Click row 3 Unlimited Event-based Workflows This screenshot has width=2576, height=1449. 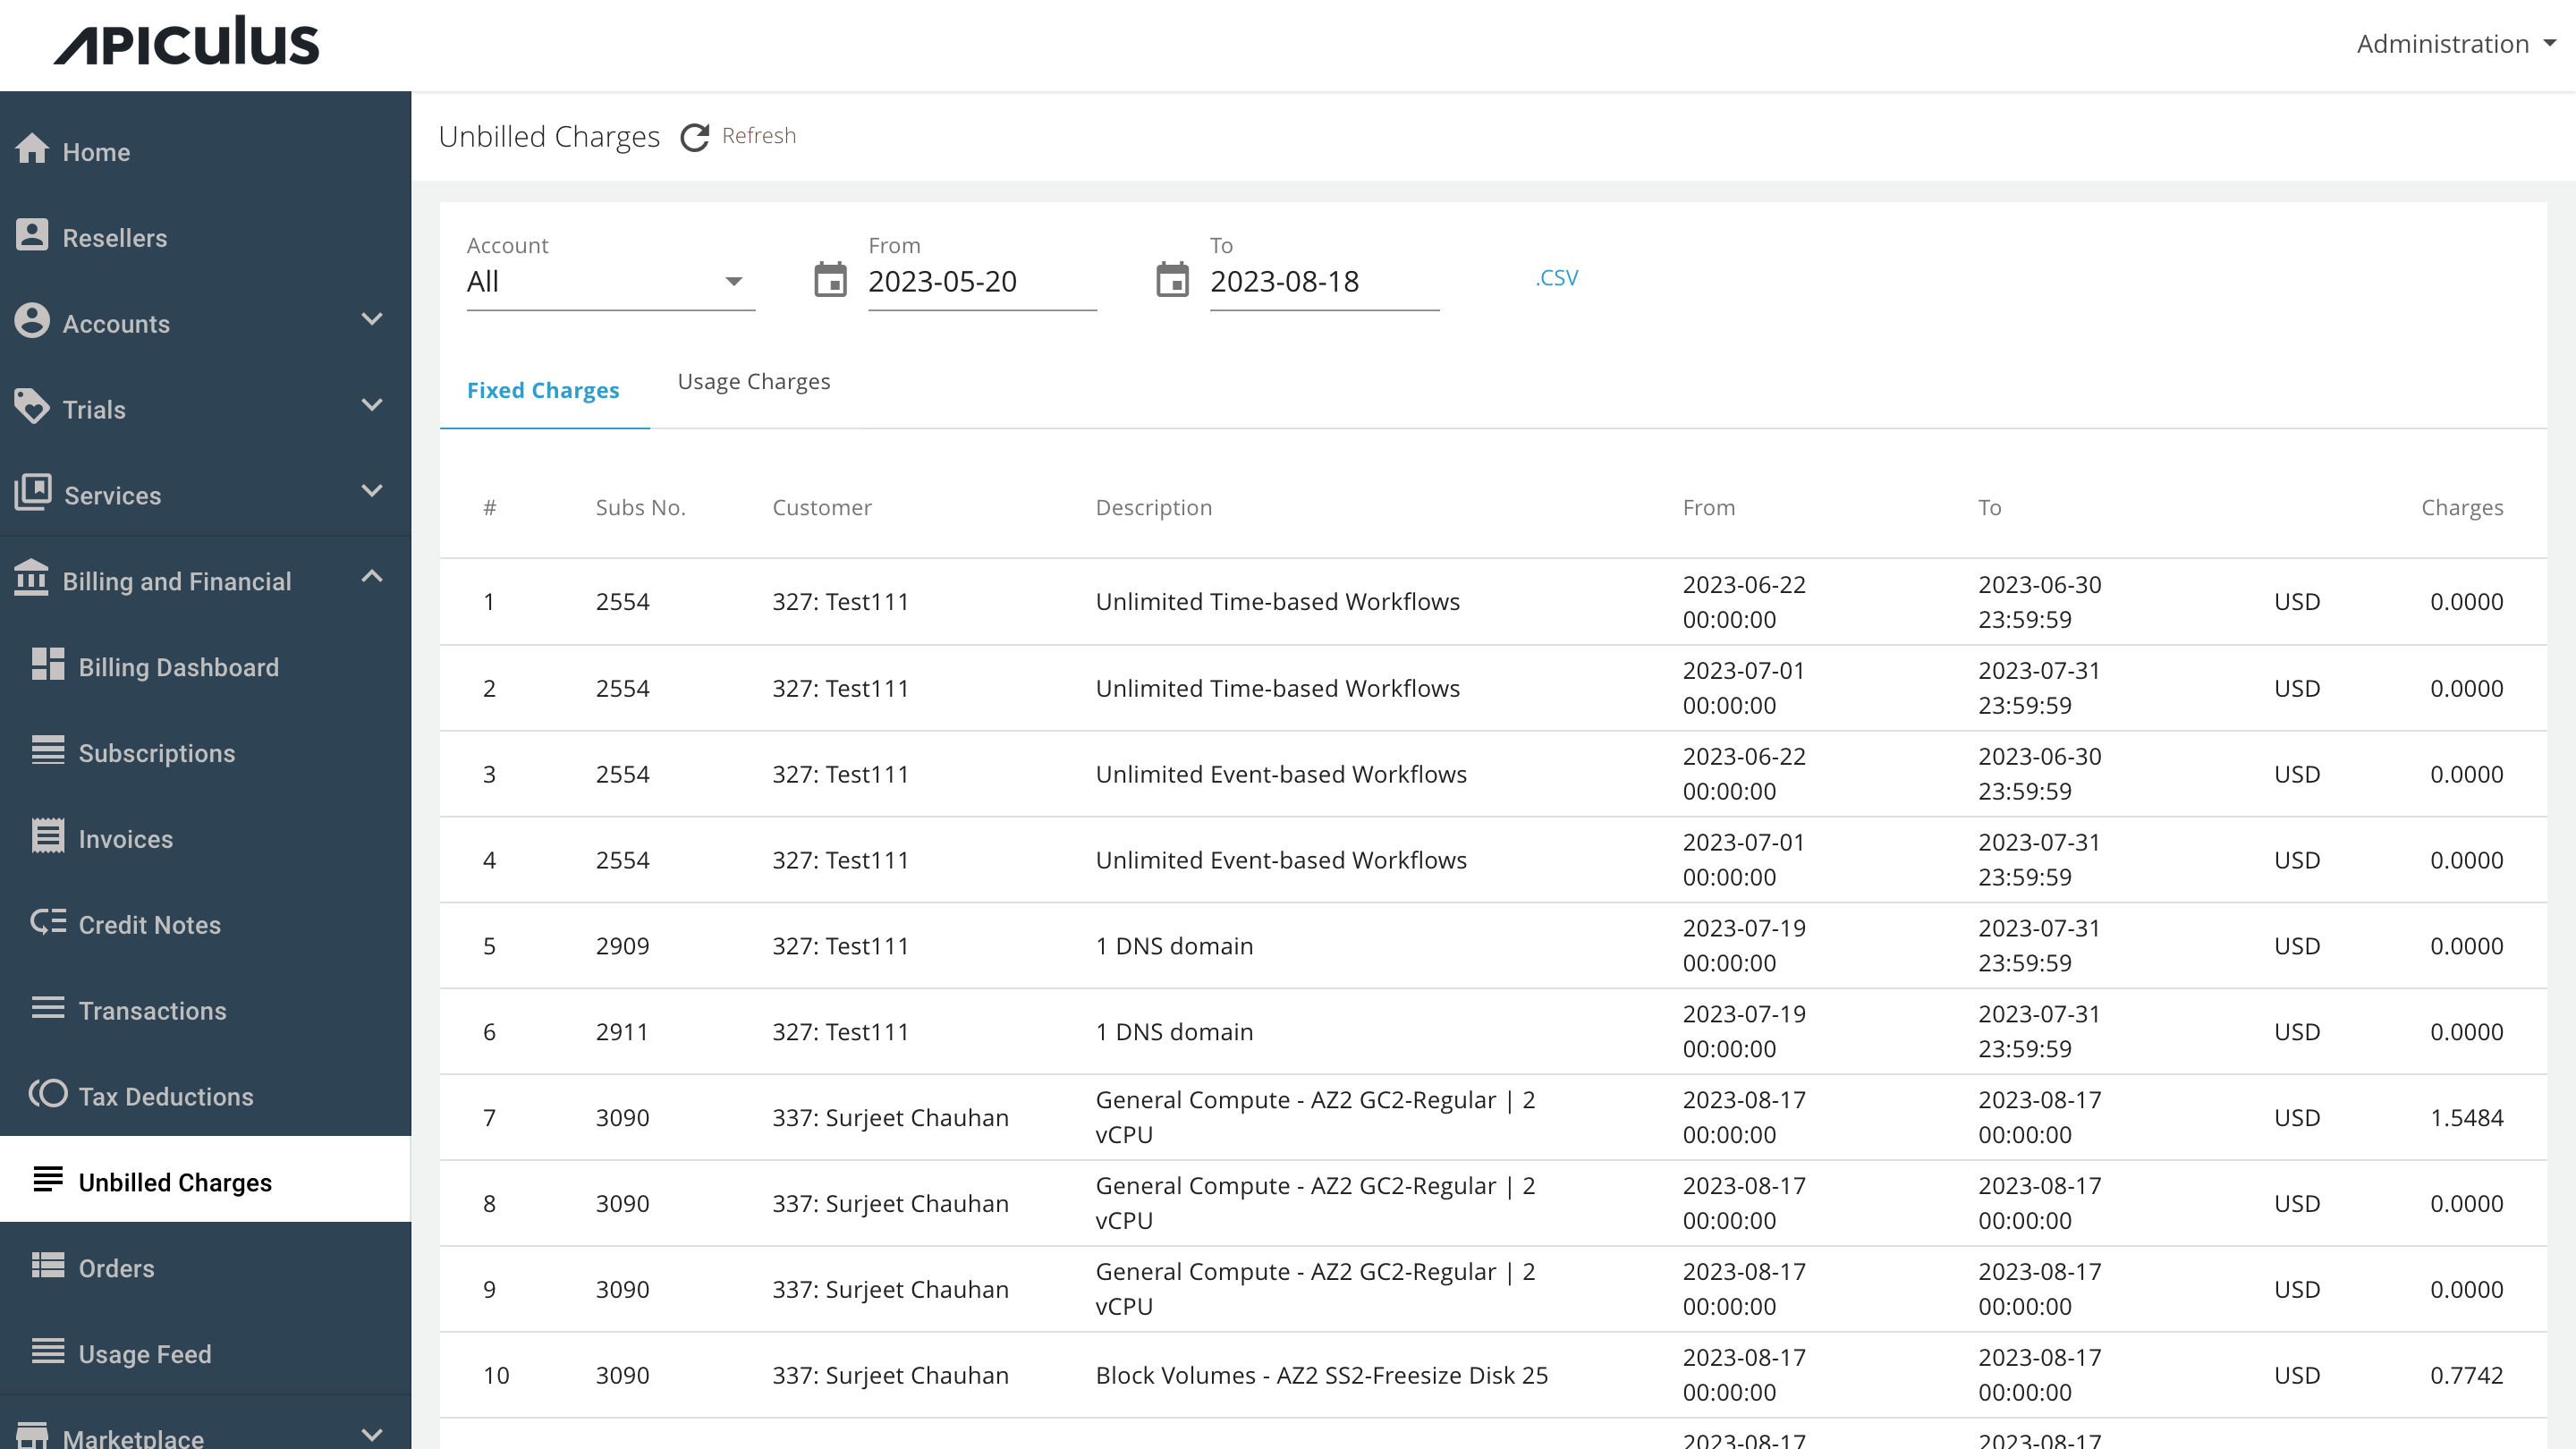point(1281,775)
